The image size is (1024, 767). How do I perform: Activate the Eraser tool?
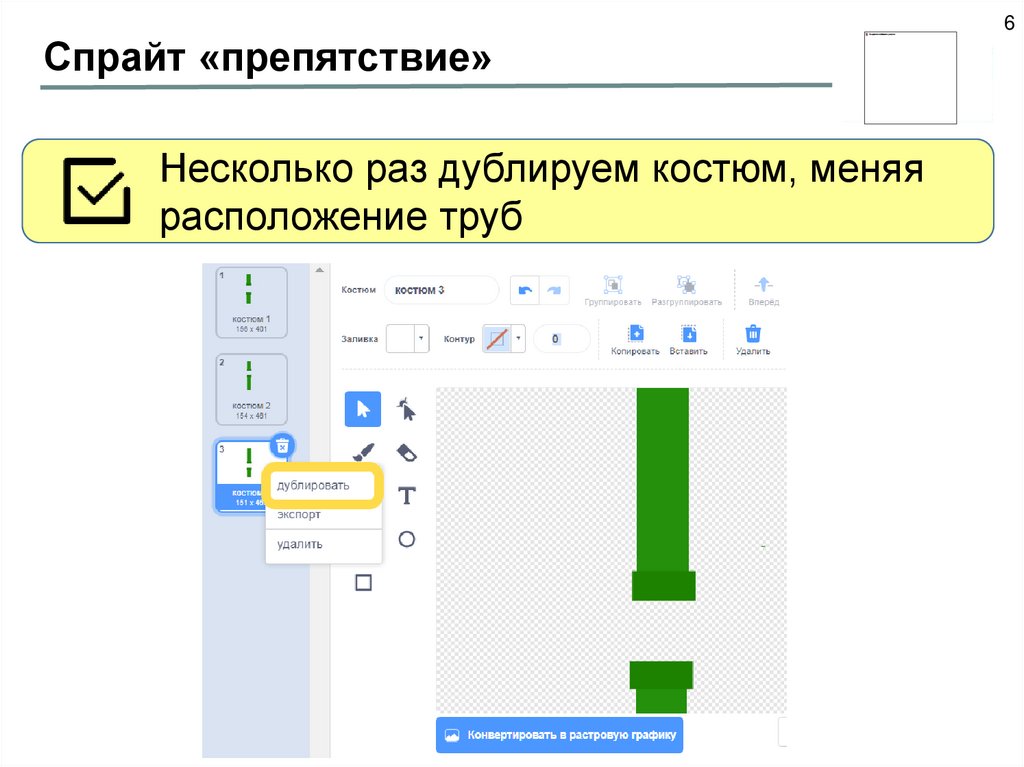[407, 453]
